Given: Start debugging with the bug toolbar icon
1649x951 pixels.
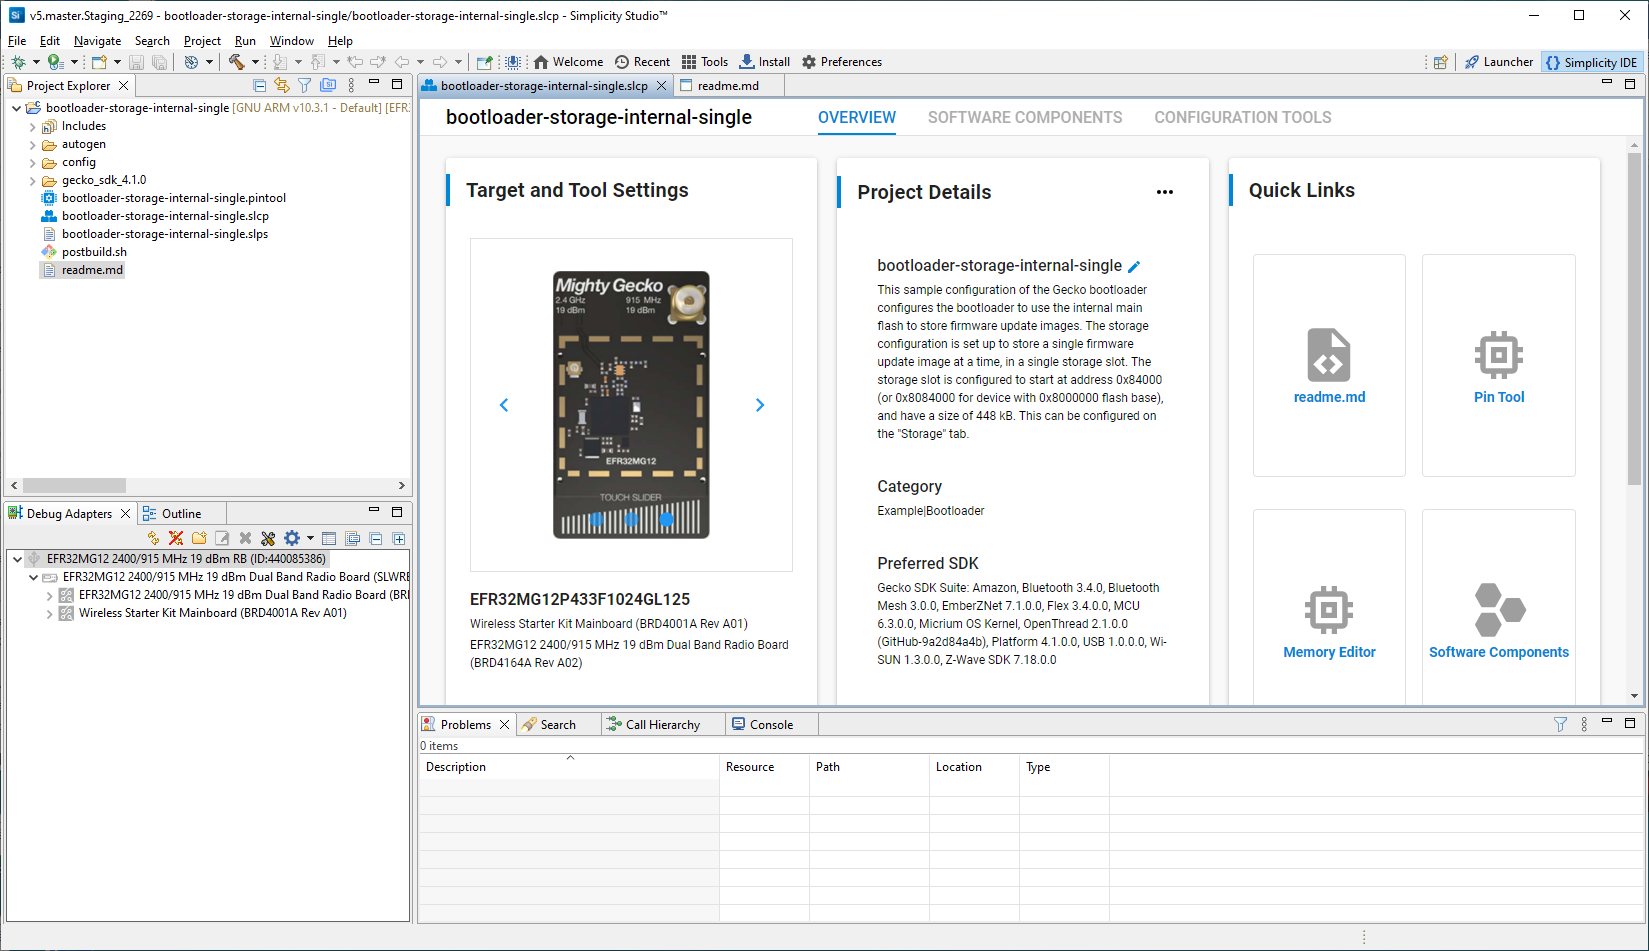Looking at the screenshot, I should [20, 62].
